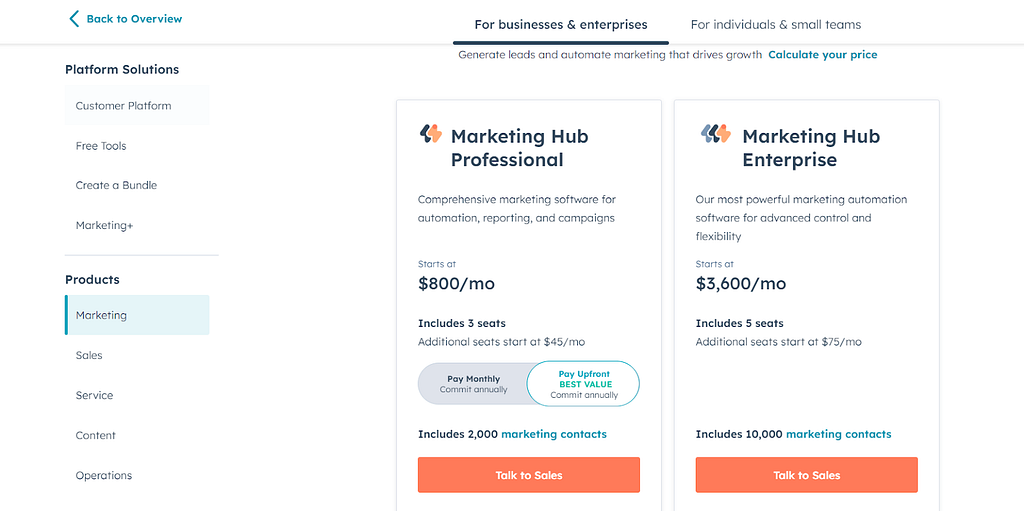Click the back arrow chevron icon

pyautogui.click(x=74, y=18)
